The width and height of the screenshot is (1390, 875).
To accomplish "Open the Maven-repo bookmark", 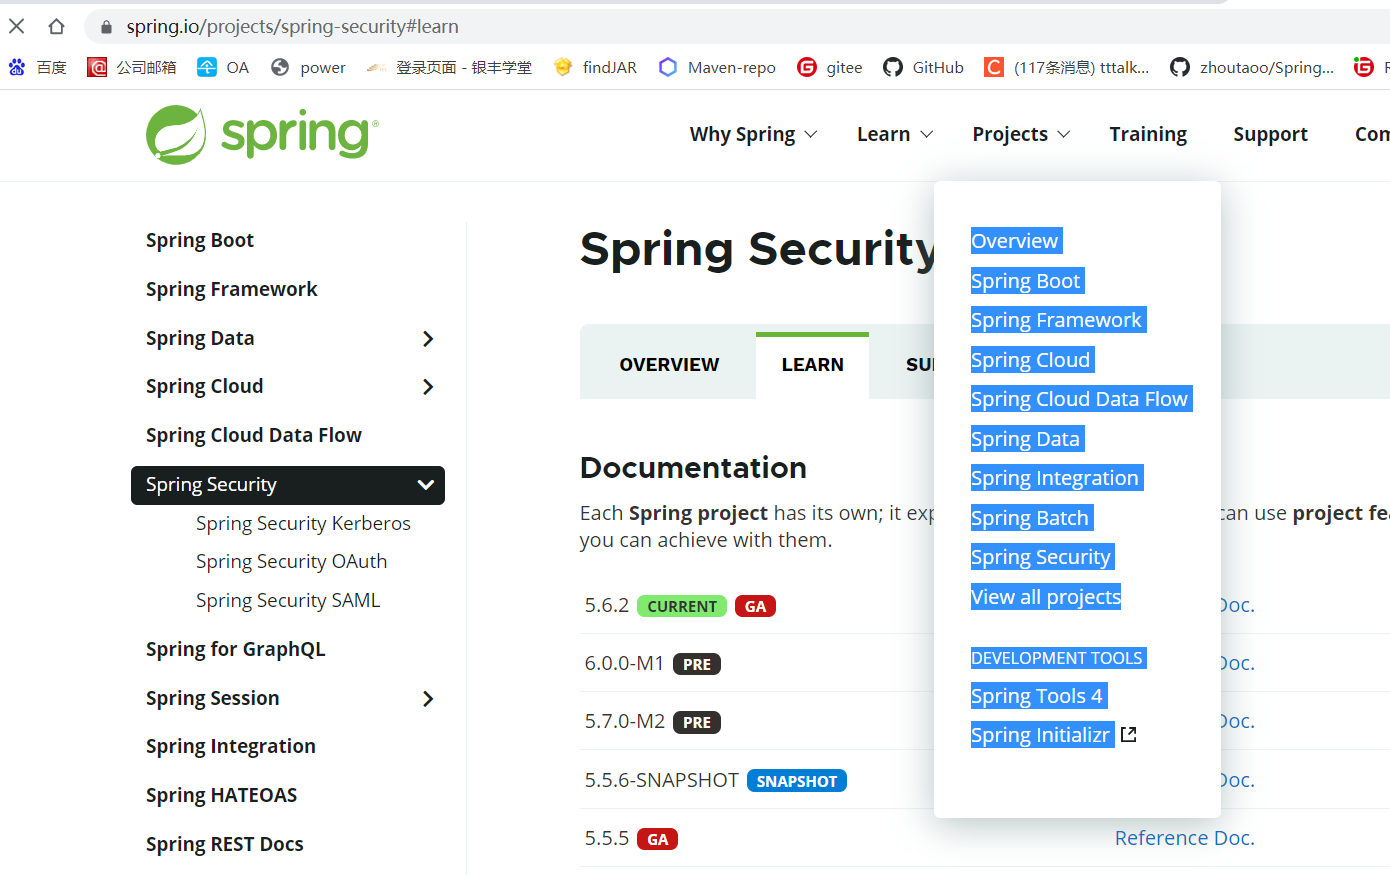I will (717, 67).
